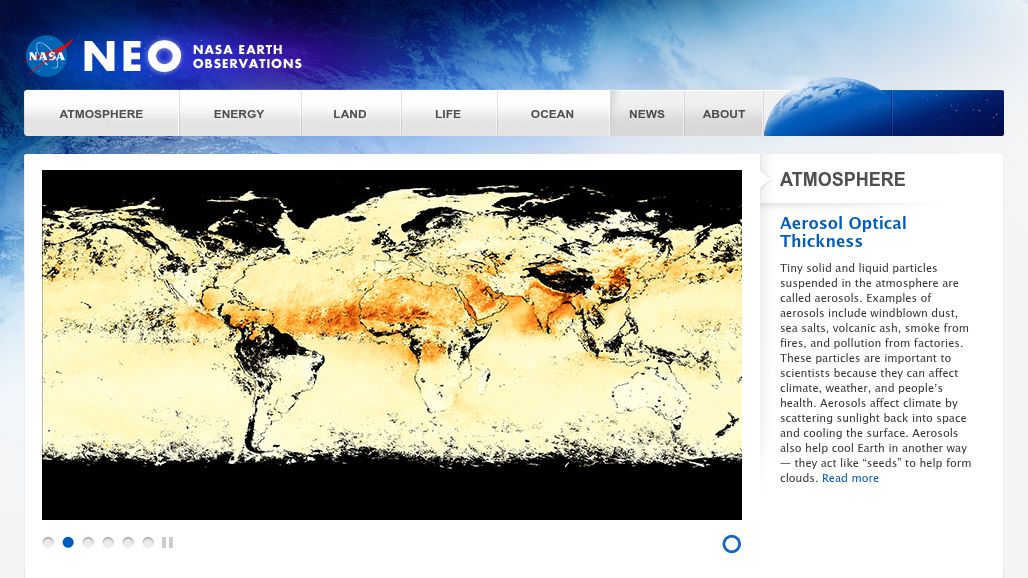Click the Read more link
1028x578 pixels.
click(850, 479)
